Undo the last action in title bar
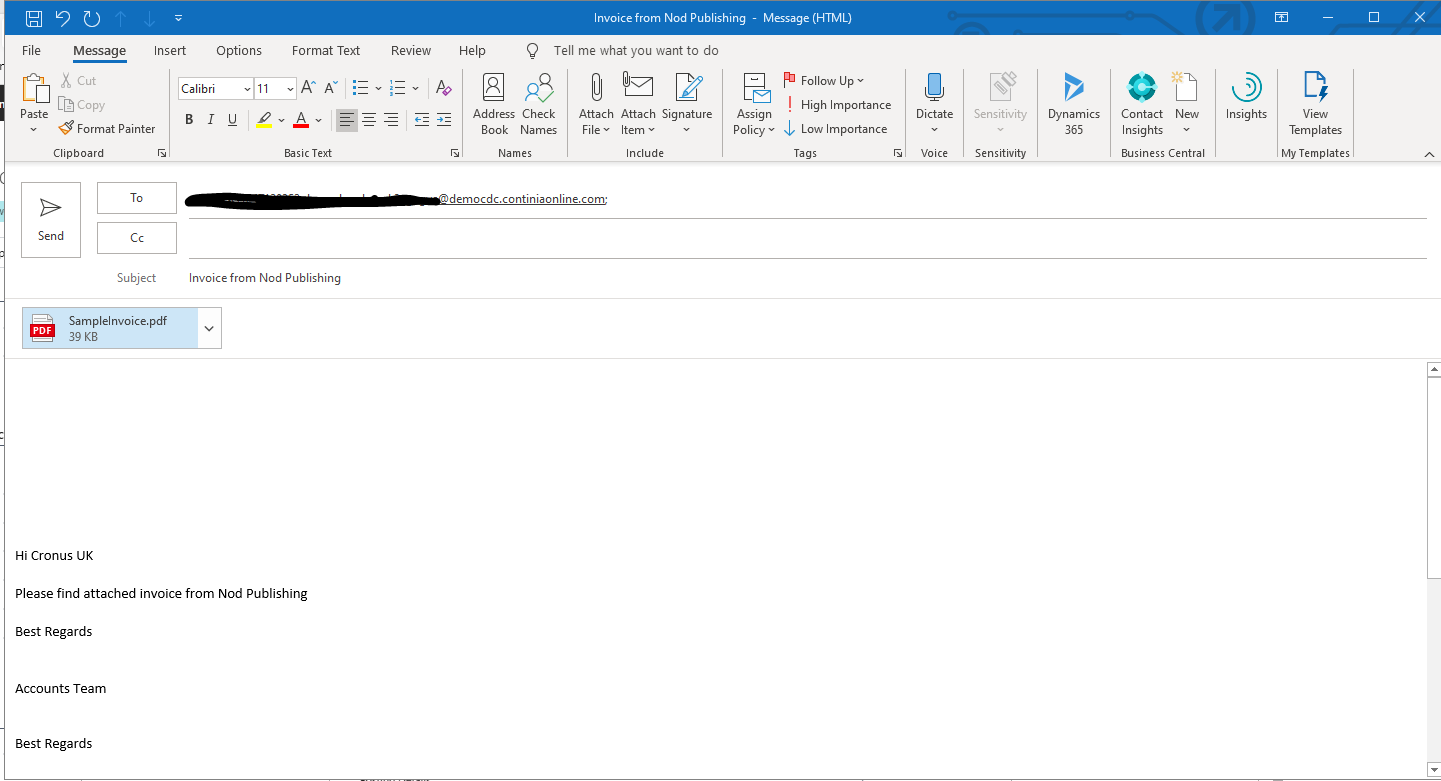Viewport: 1441px width, 781px height. [x=63, y=18]
